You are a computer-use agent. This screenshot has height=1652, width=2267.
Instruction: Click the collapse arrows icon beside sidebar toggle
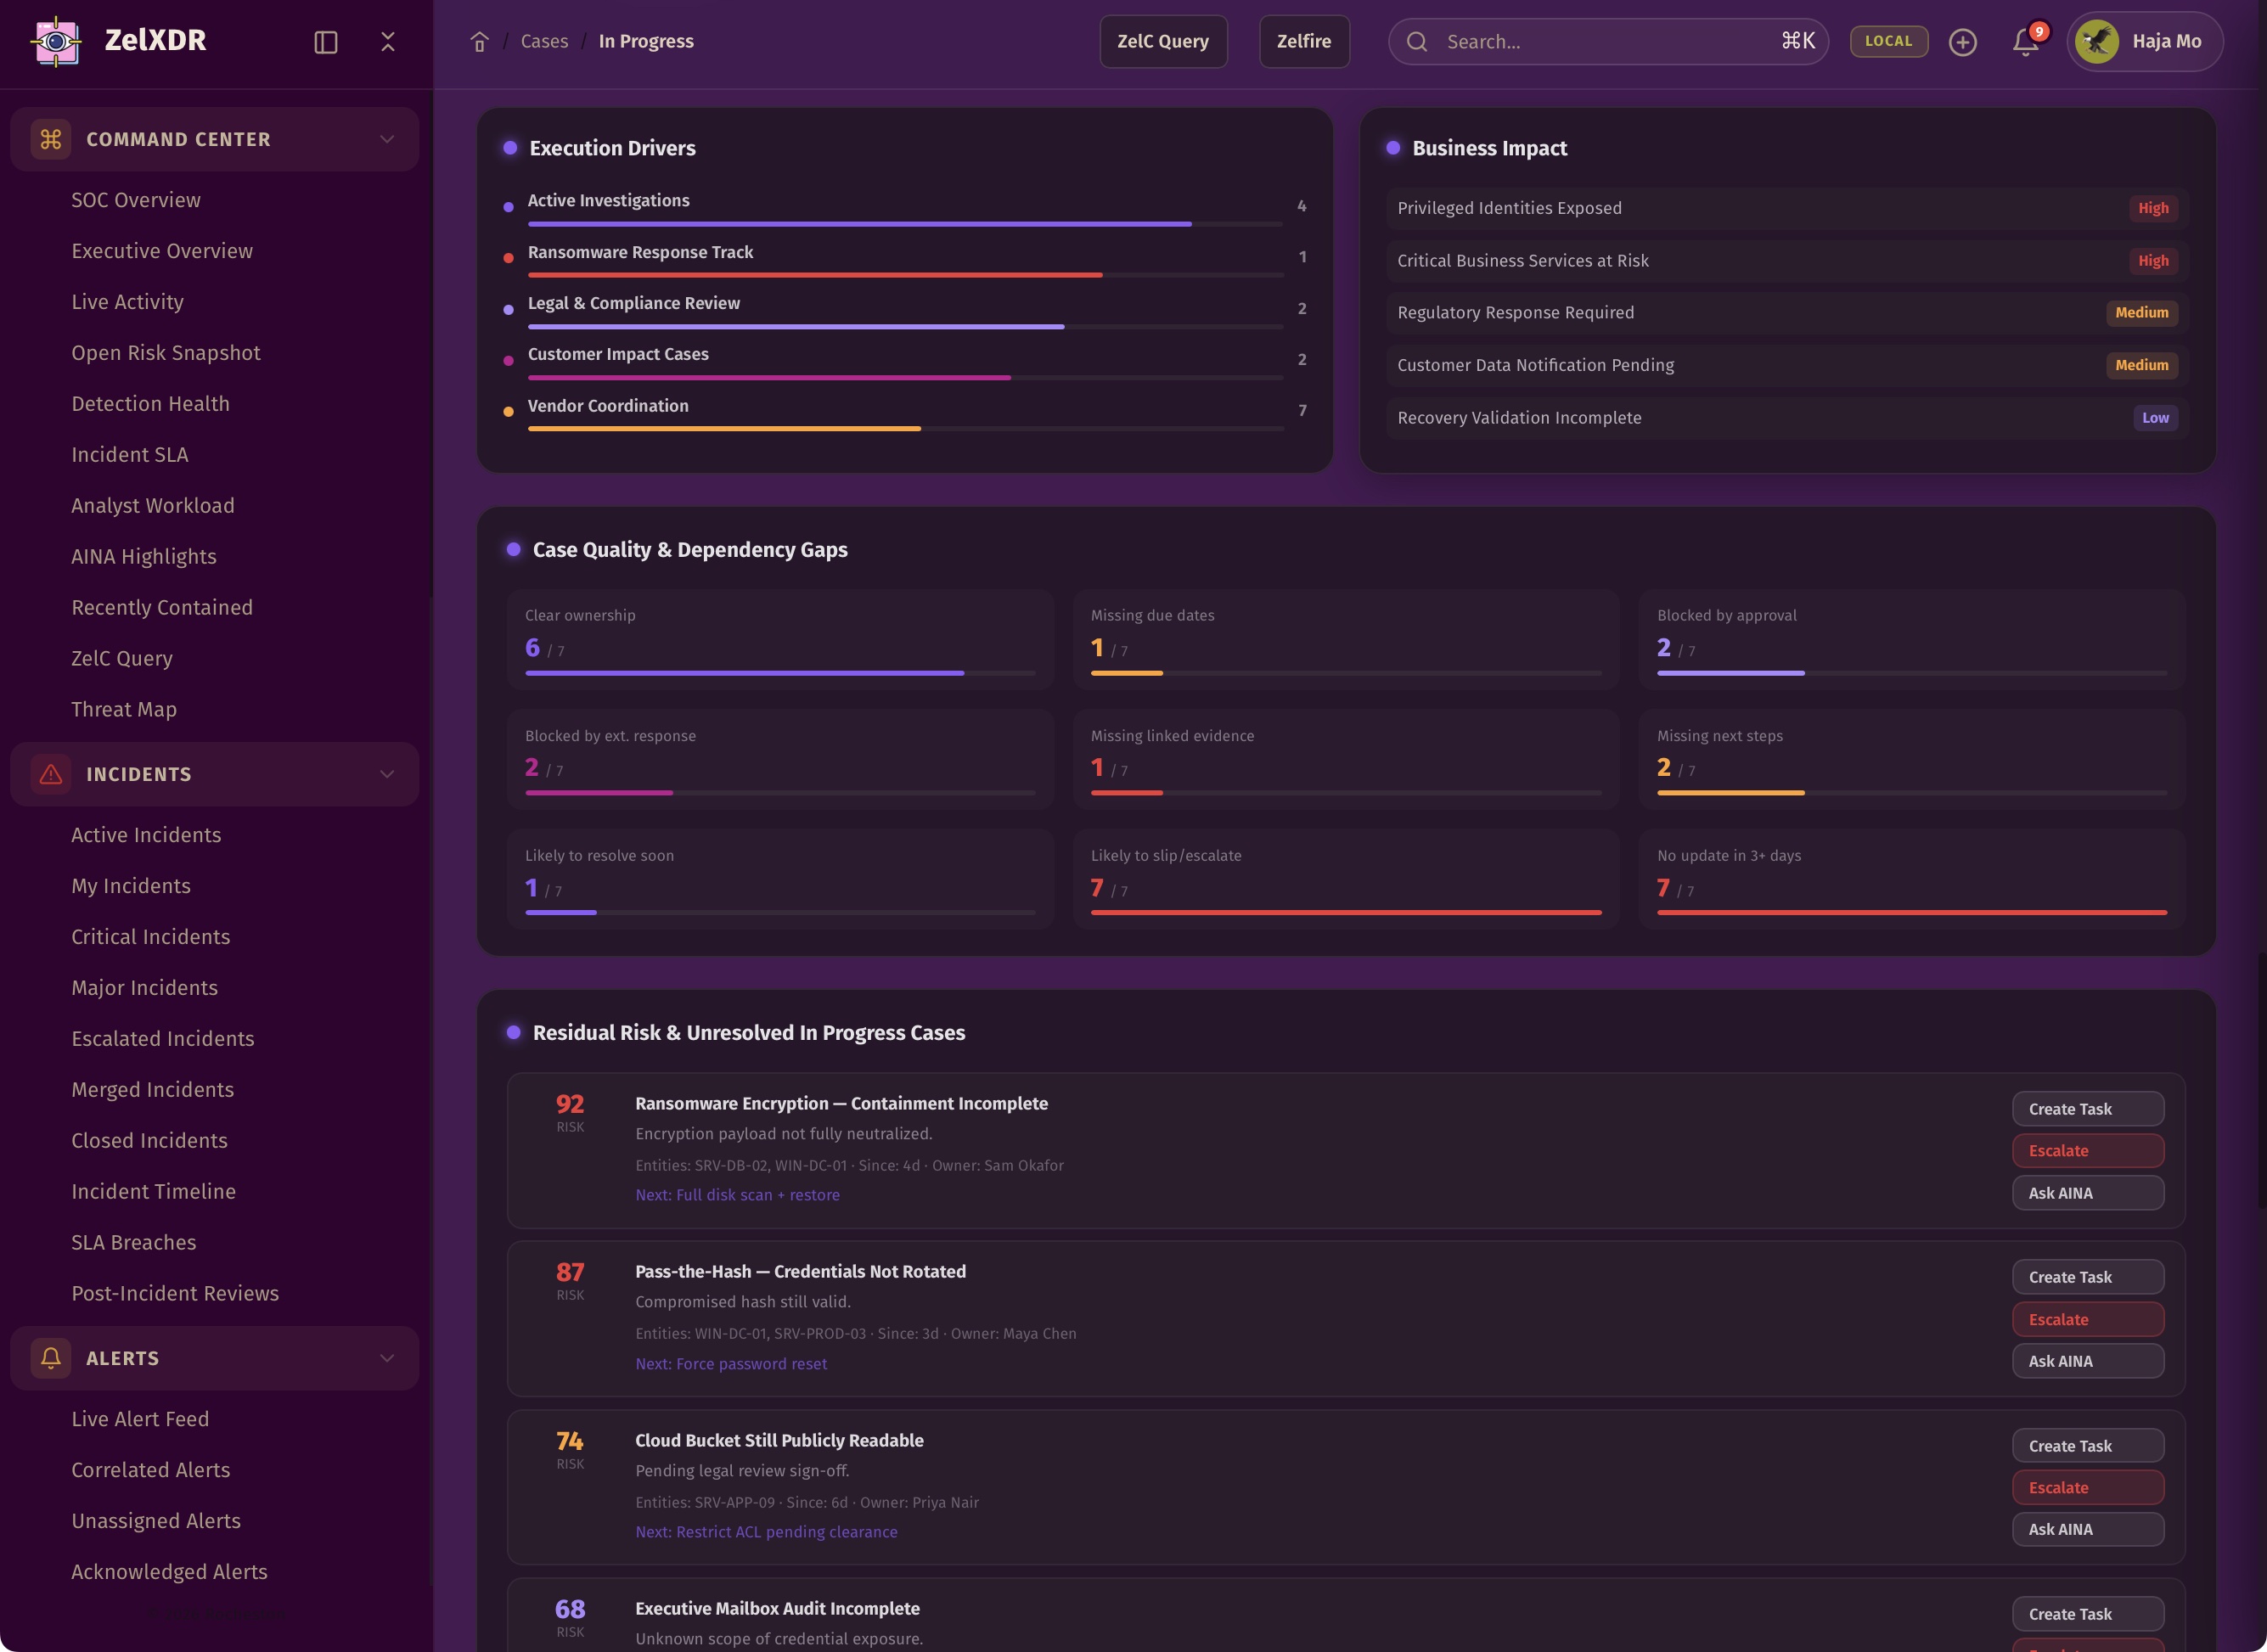[388, 42]
